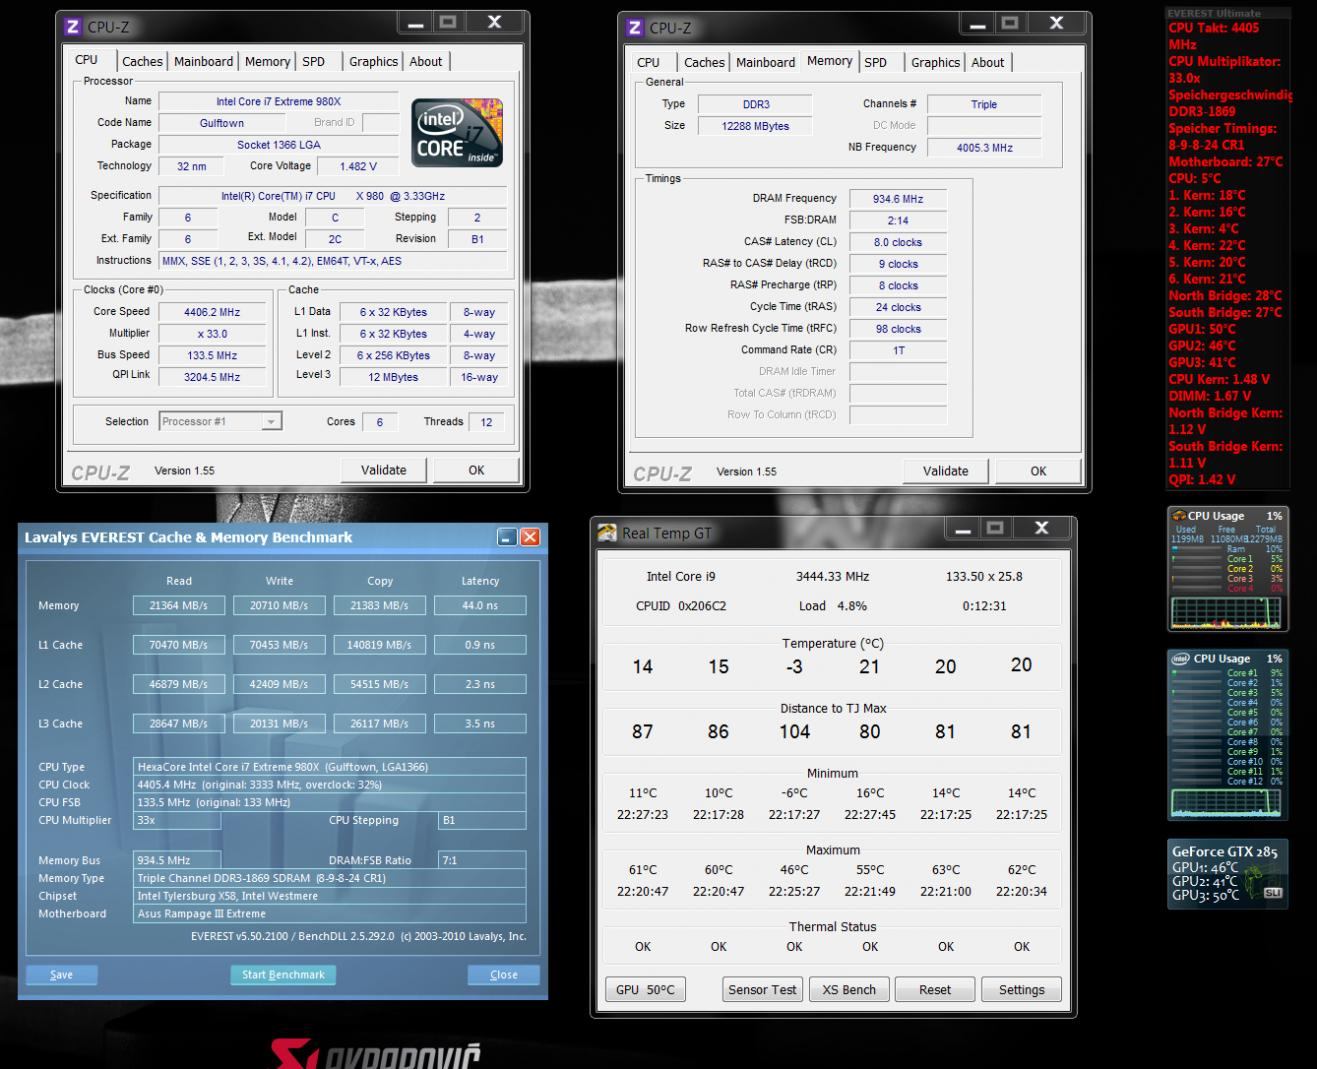1317x1069 pixels.
Task: Click the Row Refresh Cycle Time 98 clocks
Action: 897,329
